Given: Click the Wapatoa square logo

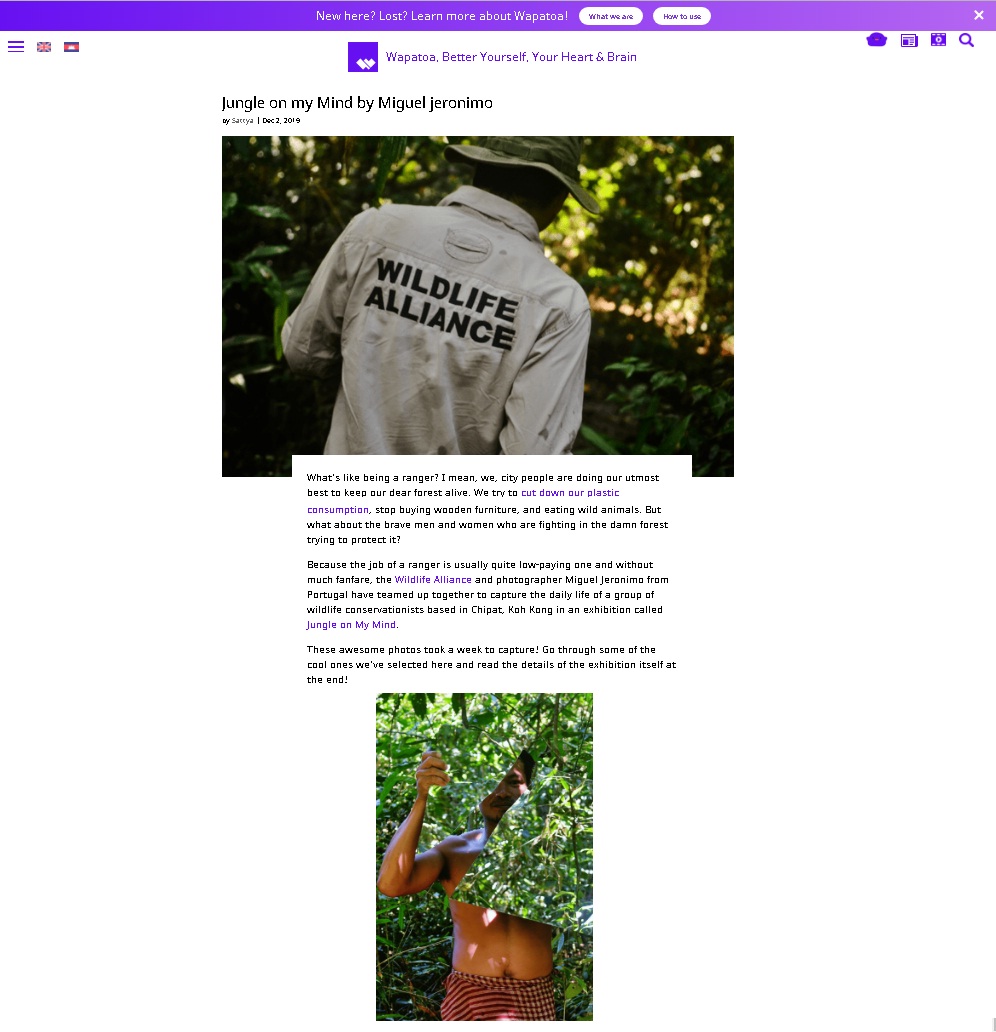Looking at the screenshot, I should pyautogui.click(x=363, y=57).
